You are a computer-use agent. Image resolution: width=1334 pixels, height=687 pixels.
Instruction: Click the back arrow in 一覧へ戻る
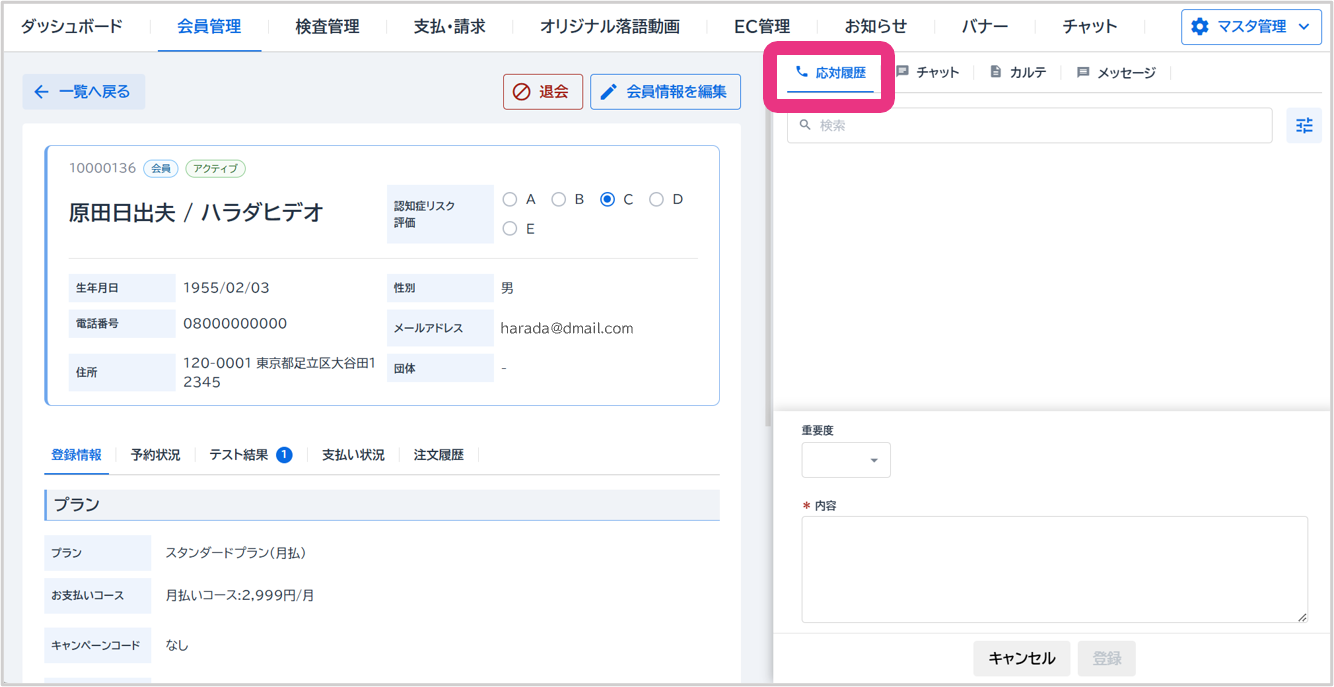(x=41, y=92)
